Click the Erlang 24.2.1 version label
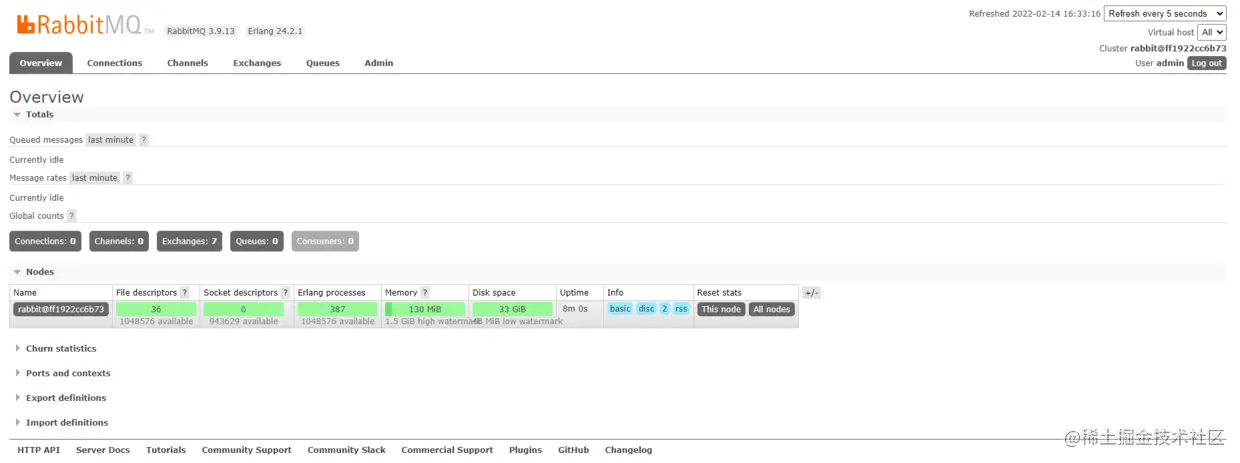This screenshot has height=463, width=1240. (x=274, y=31)
